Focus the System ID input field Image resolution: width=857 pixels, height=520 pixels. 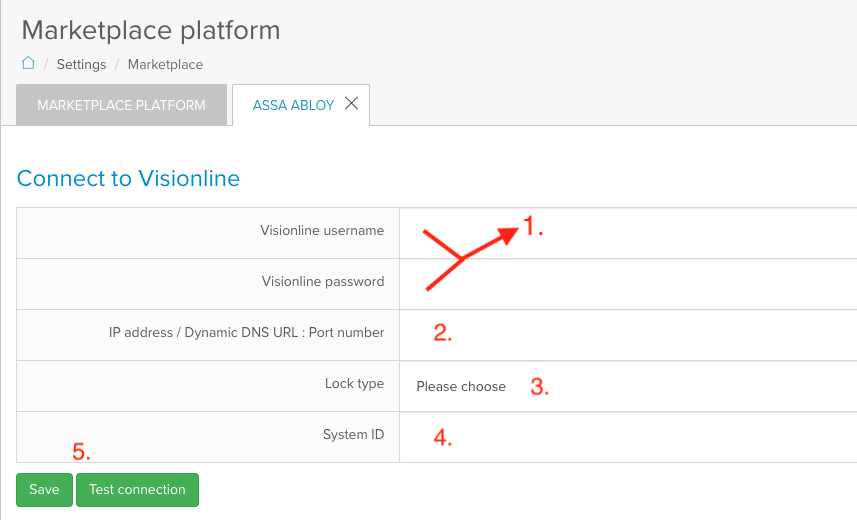[628, 437]
